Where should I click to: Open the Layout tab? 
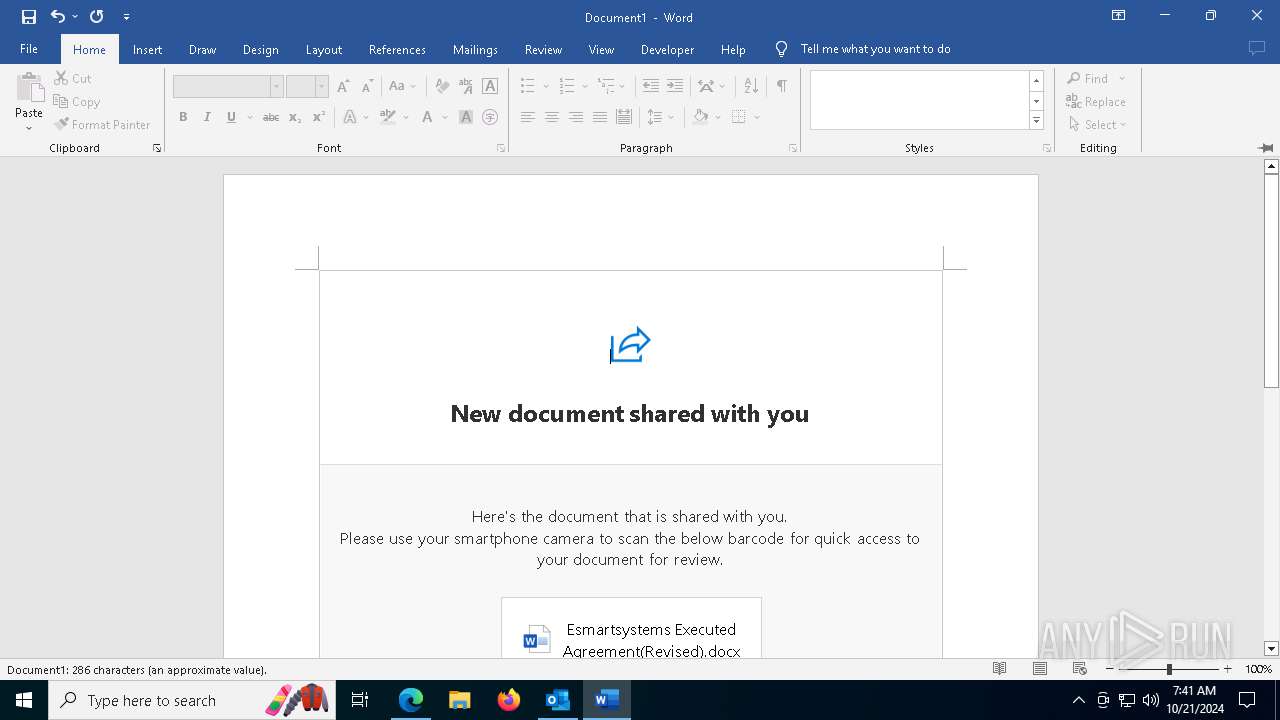[323, 49]
